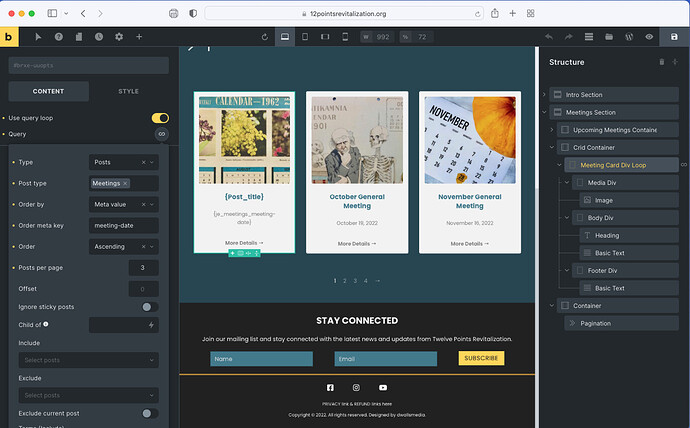
Task: Preview page with eye icon
Action: tap(649, 37)
